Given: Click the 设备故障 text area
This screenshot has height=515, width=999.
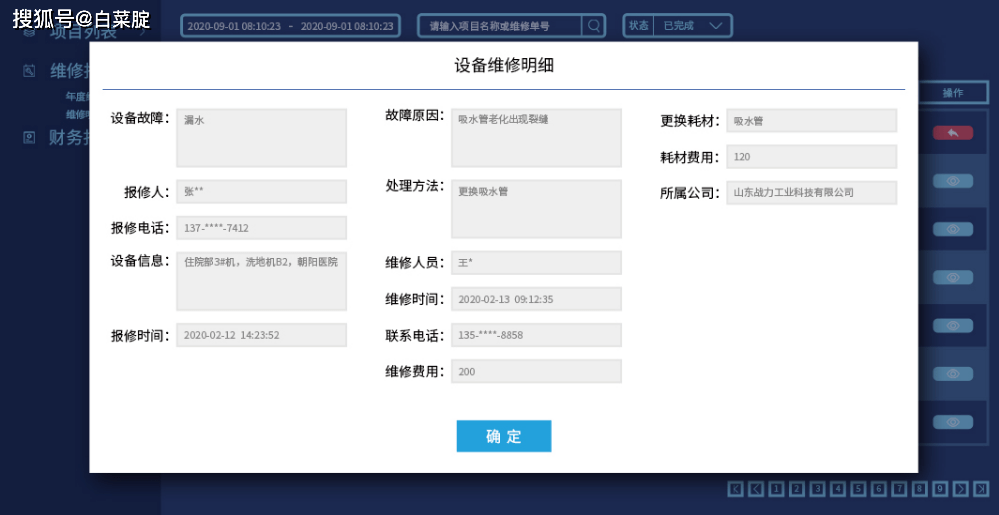Looking at the screenshot, I should pos(261,138).
